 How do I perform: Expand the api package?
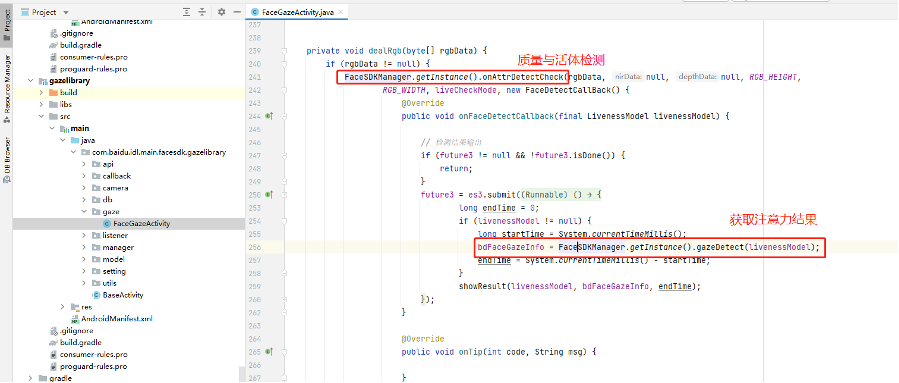click(84, 164)
